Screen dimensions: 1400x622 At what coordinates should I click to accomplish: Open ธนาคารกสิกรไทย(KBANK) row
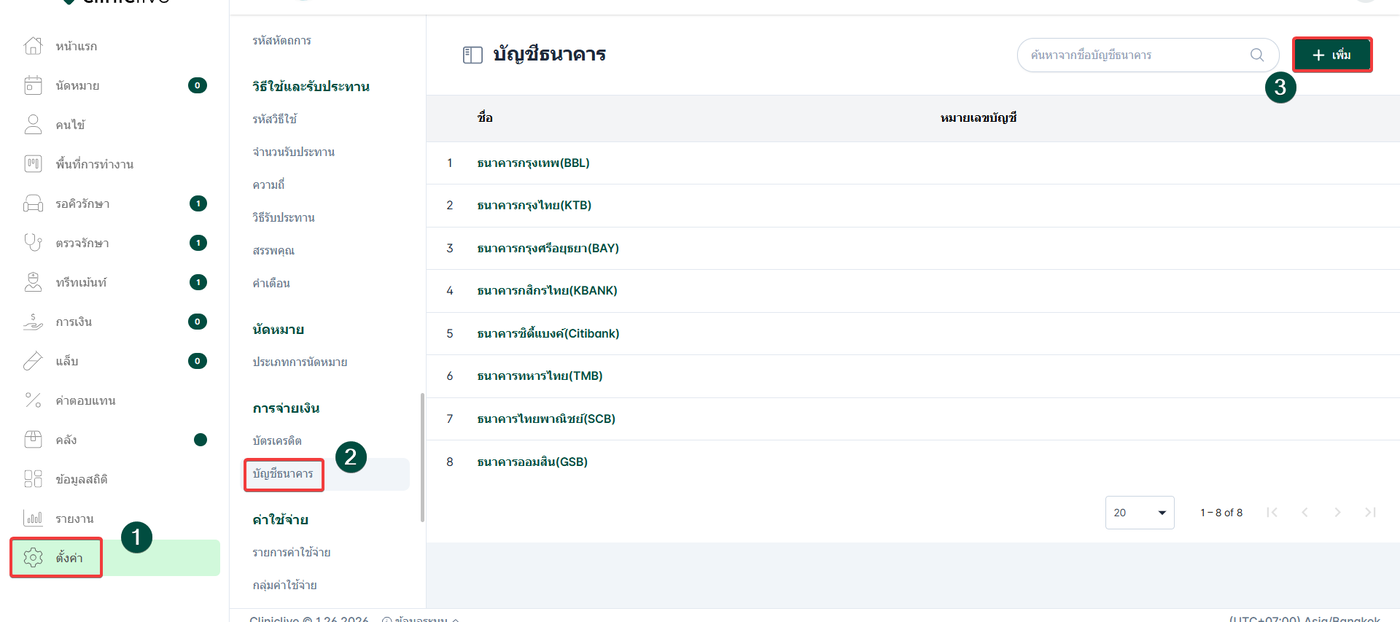tap(913, 291)
